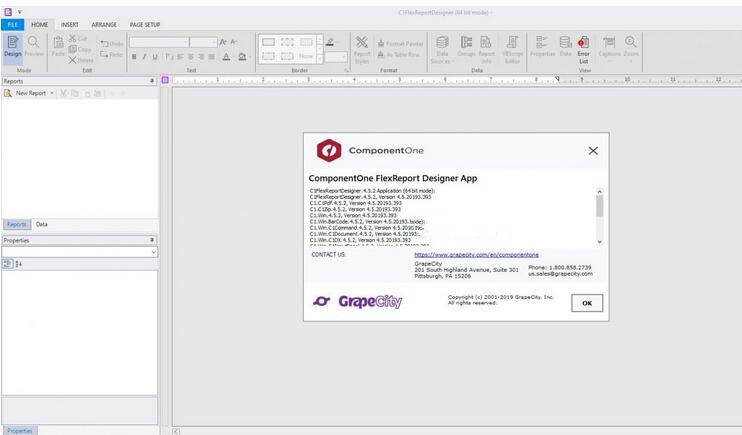Open the Zoom dropdown in ribbon

[631, 49]
